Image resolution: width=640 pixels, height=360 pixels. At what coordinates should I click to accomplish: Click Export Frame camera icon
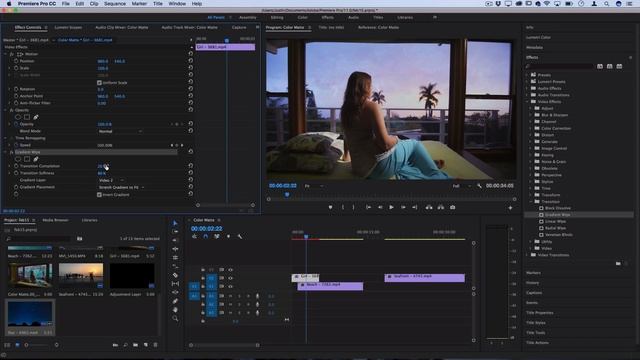(x=453, y=207)
